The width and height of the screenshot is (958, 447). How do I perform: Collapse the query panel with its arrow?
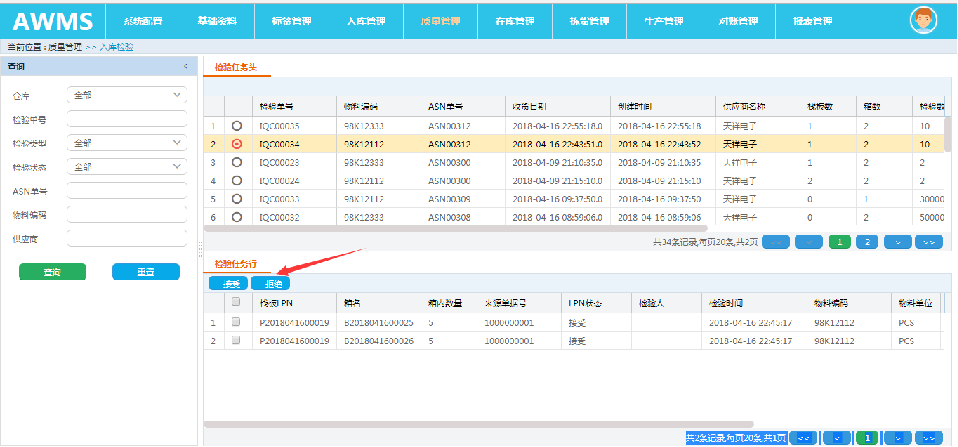(185, 67)
